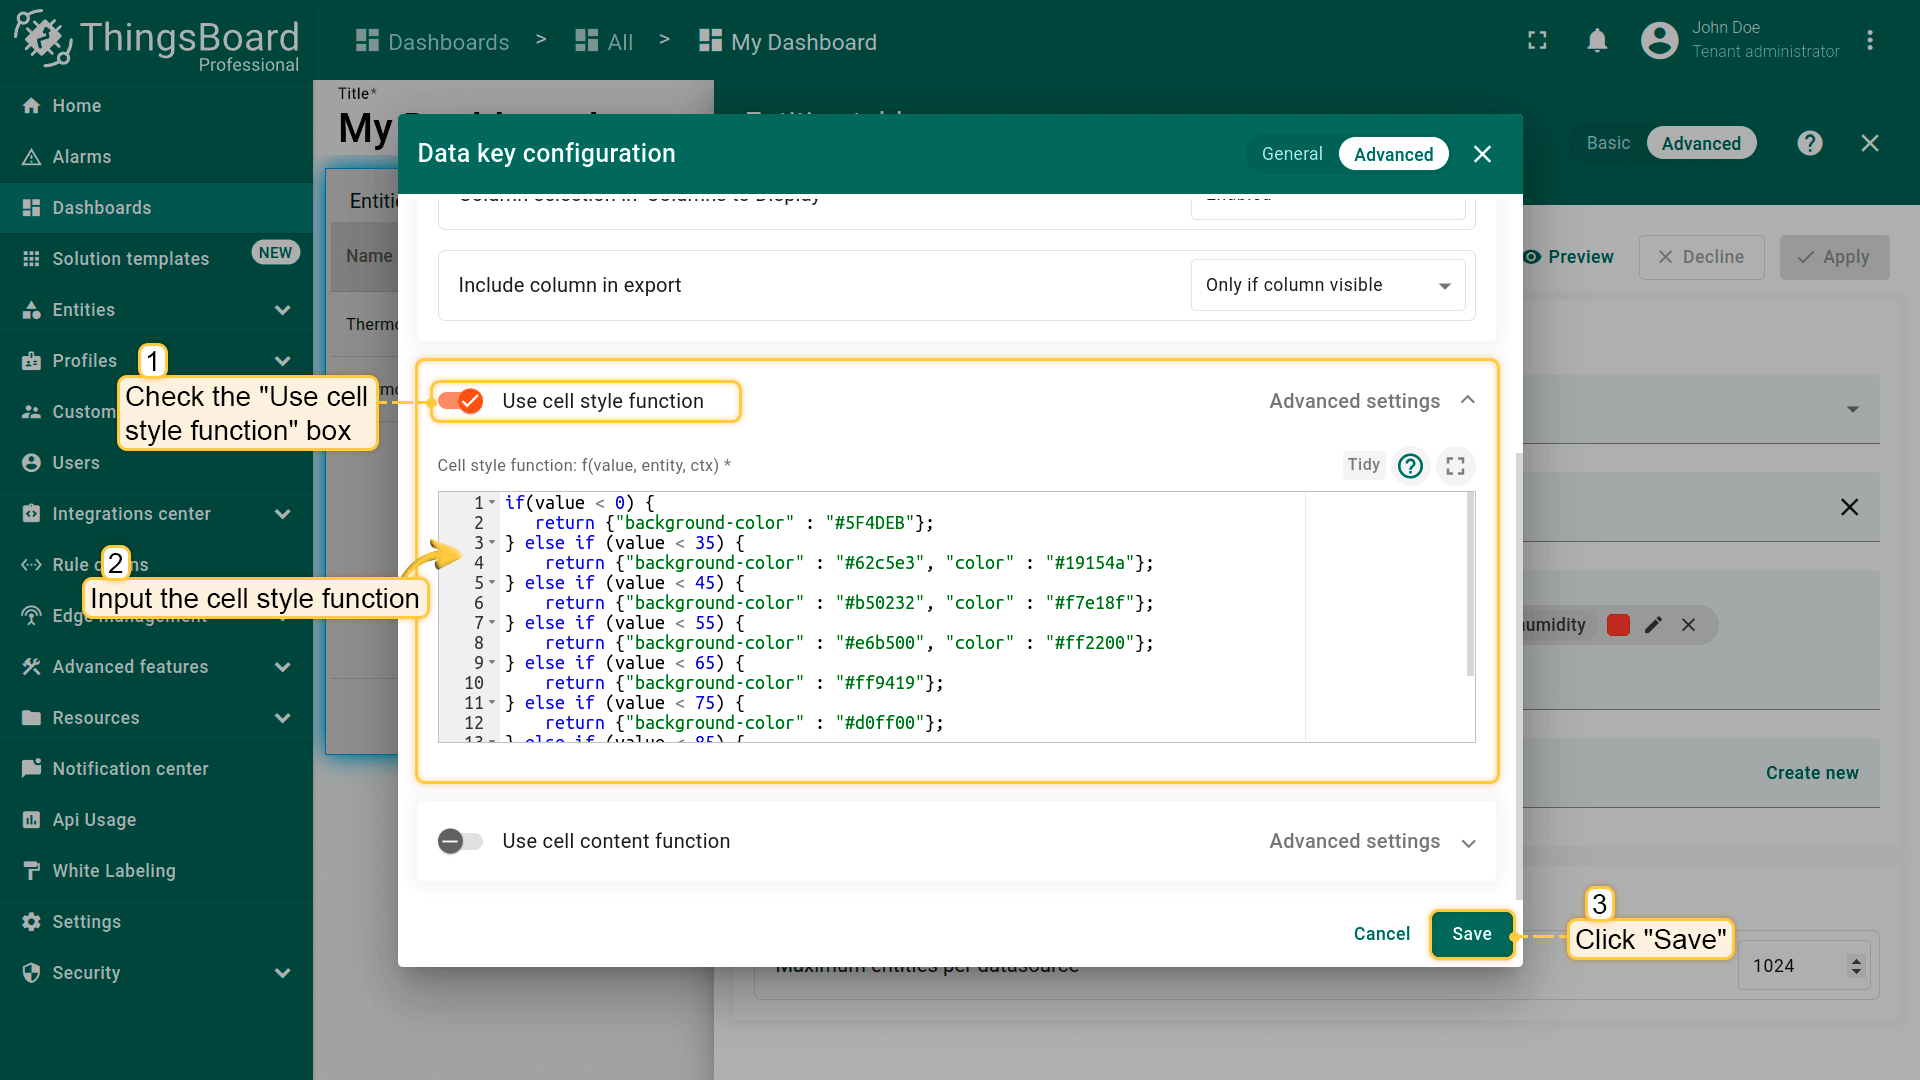Open the code editor fullscreen icon
The width and height of the screenshot is (1920, 1080).
coord(1455,466)
